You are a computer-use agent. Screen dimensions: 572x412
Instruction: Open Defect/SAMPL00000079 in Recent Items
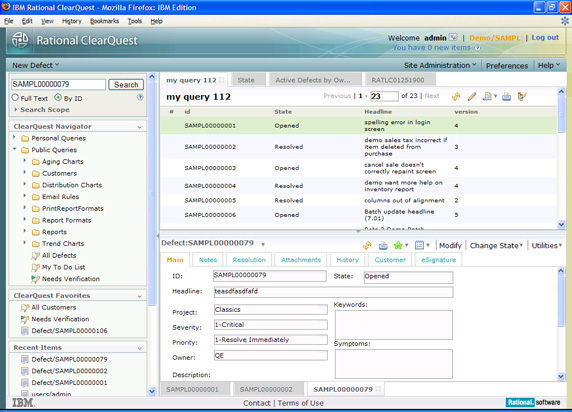tap(69, 359)
